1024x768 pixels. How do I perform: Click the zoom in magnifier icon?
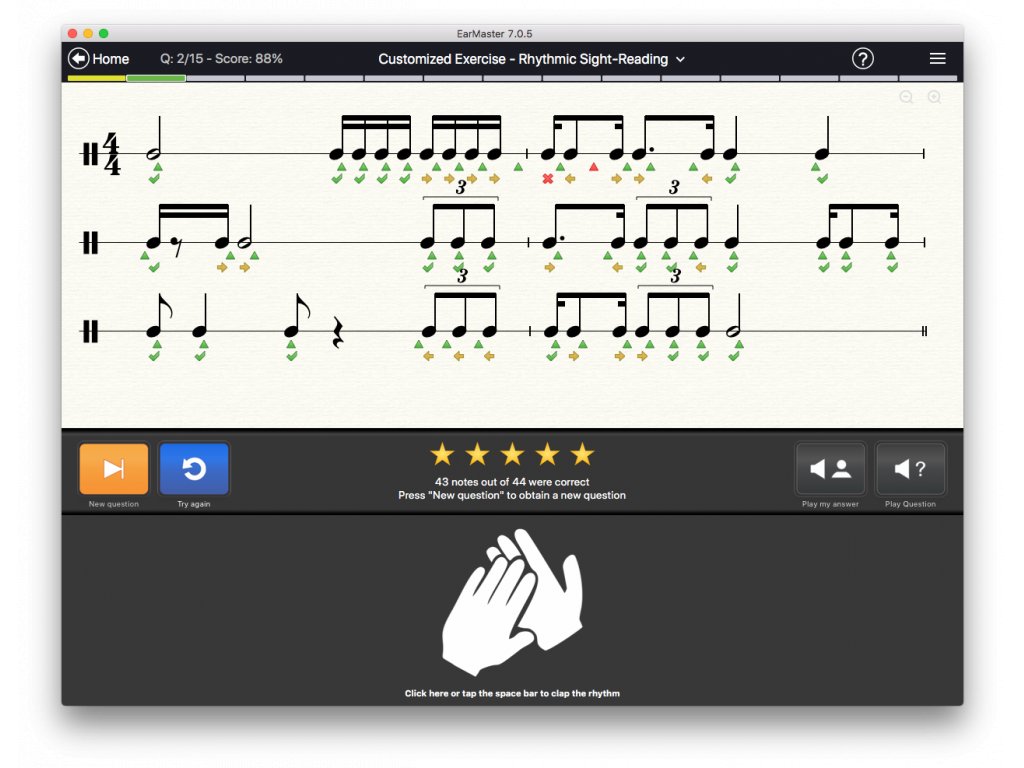(935, 97)
